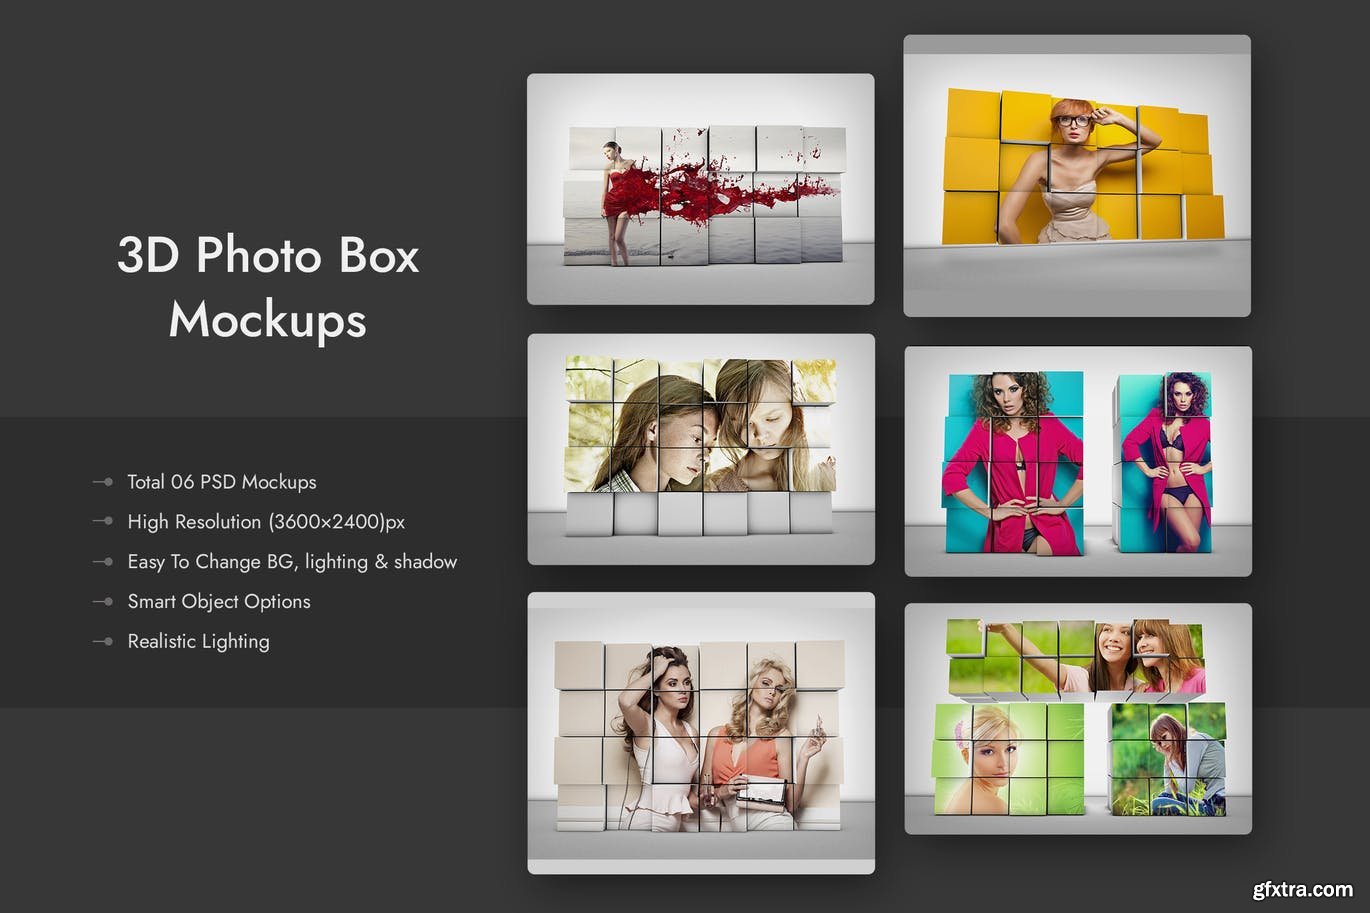Image resolution: width=1370 pixels, height=913 pixels.
Task: Click the right-hand pink coat photo tower
Action: 1165,462
